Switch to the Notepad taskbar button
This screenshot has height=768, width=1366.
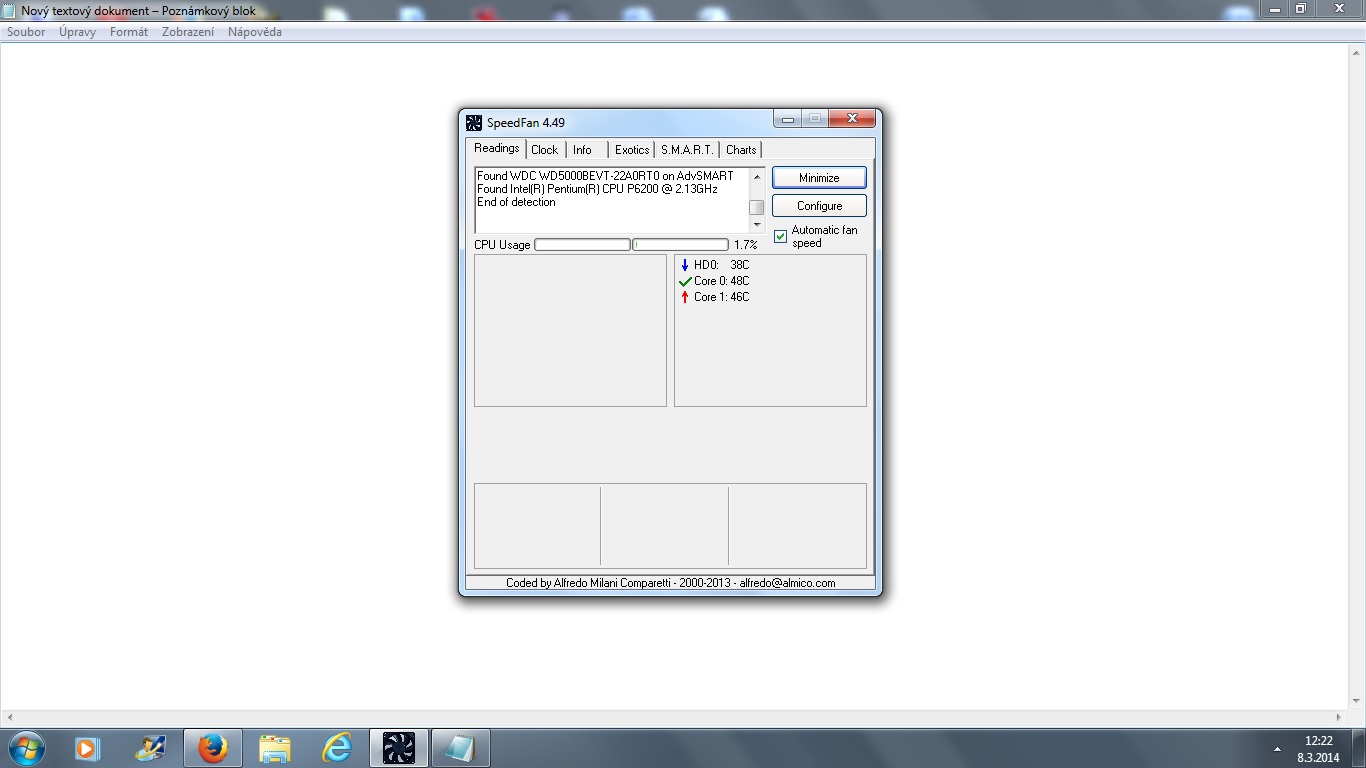461,748
